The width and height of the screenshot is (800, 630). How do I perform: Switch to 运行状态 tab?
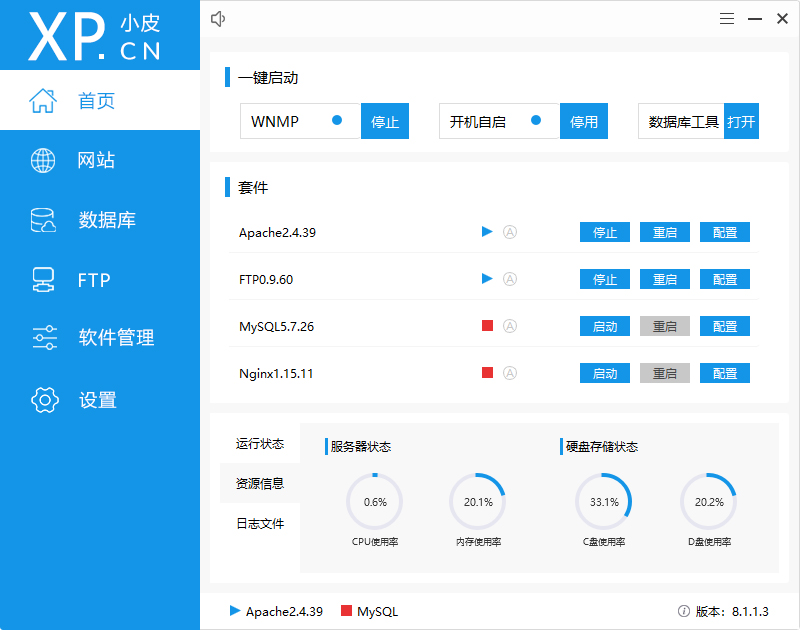point(260,443)
